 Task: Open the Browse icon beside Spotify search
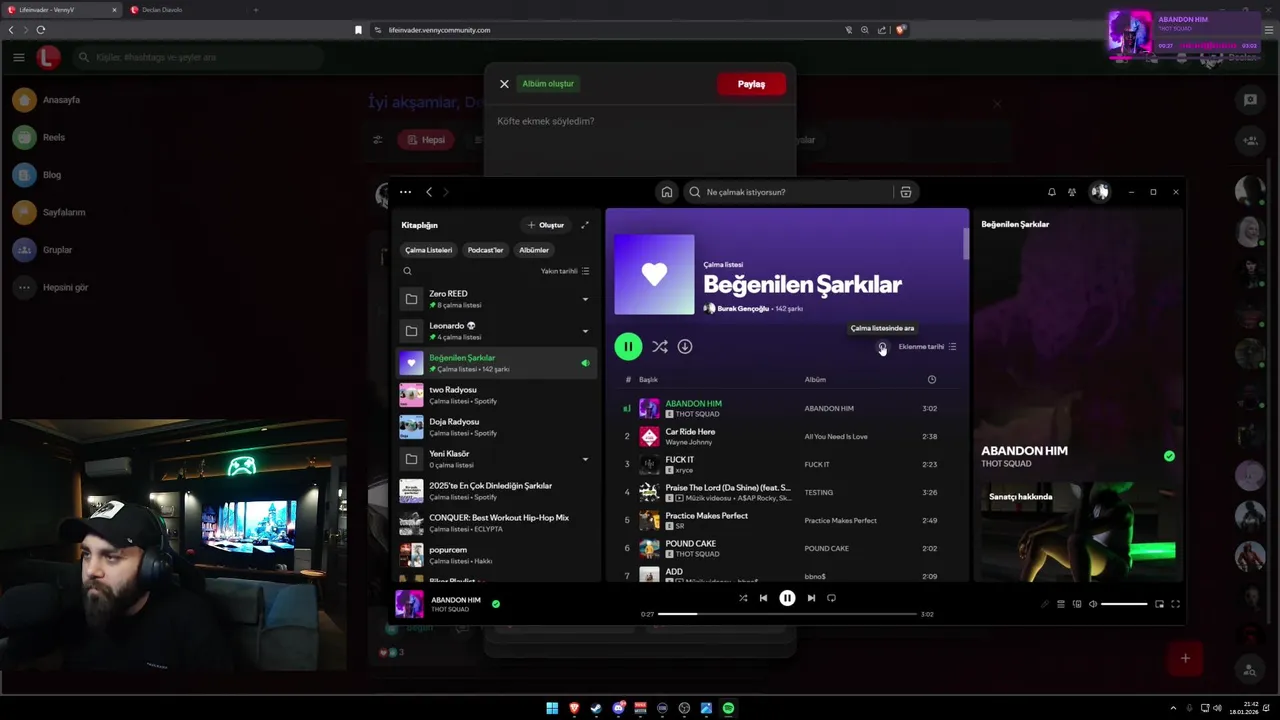(x=906, y=192)
